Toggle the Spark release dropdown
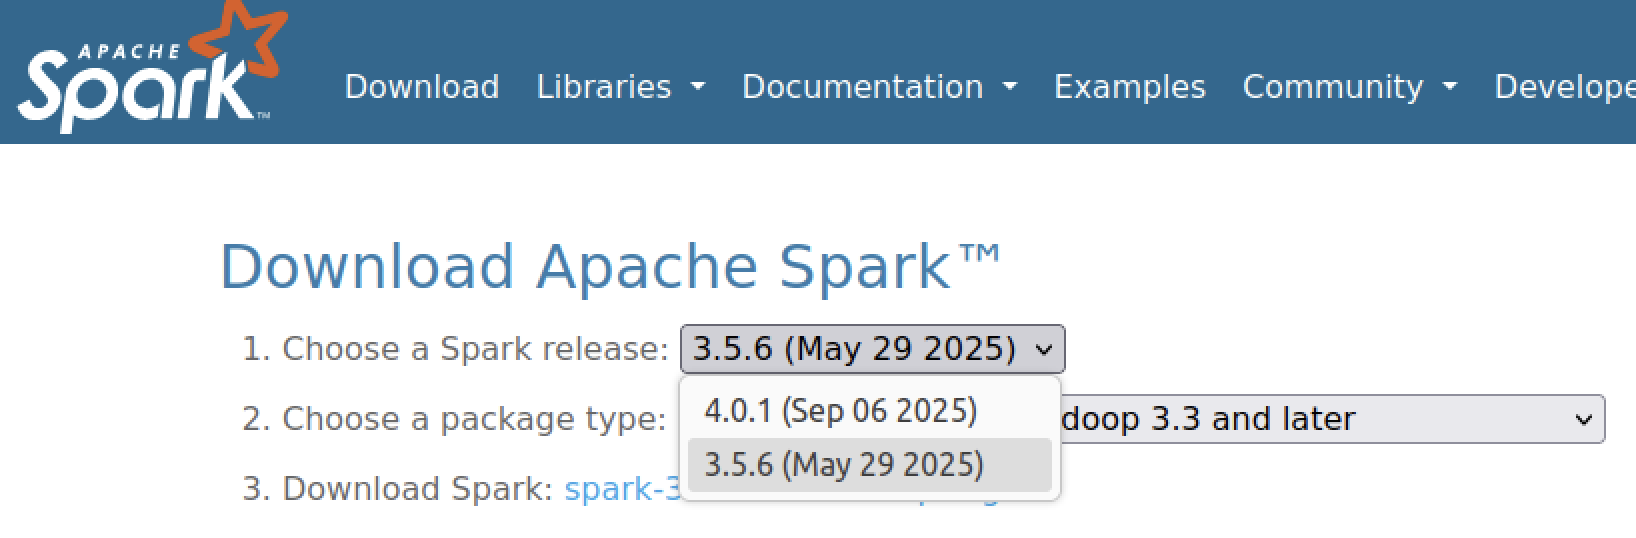 pos(873,349)
